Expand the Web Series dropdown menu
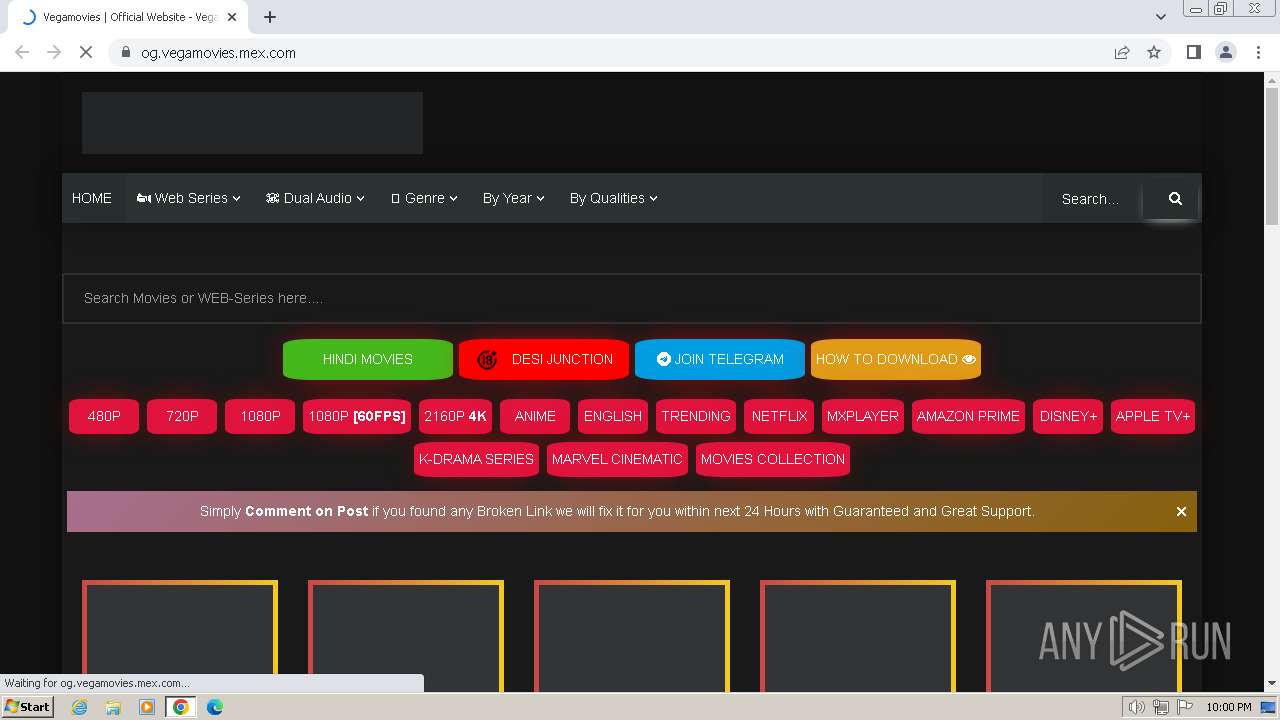This screenshot has width=1280, height=720. point(189,198)
